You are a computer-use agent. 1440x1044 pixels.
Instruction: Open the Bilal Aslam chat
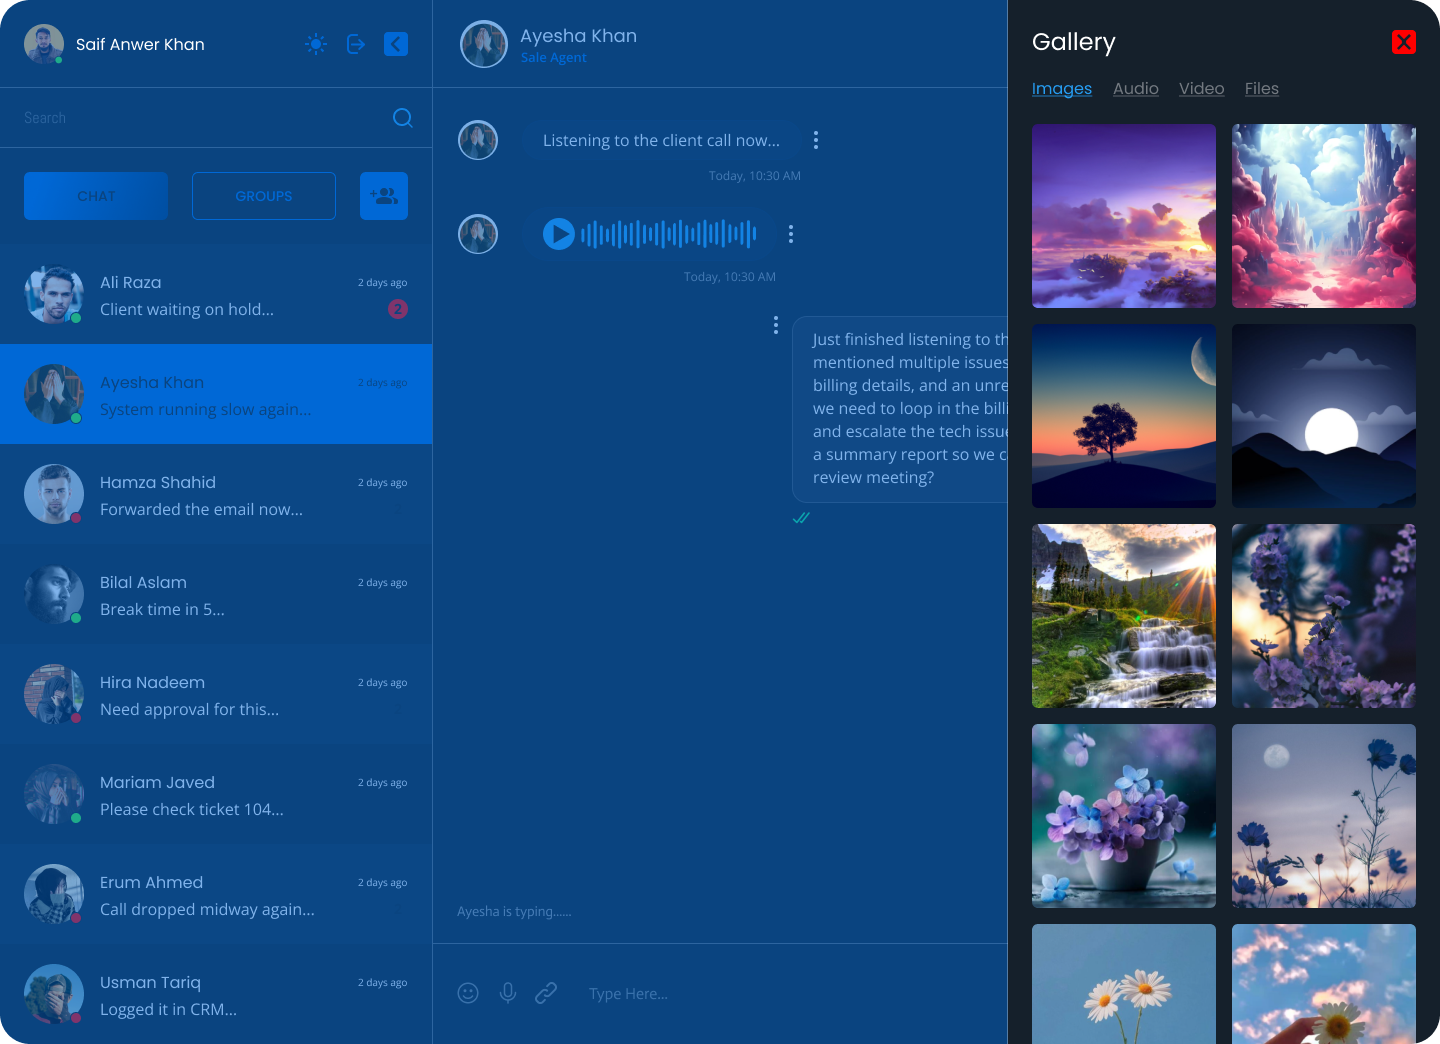tap(216, 594)
